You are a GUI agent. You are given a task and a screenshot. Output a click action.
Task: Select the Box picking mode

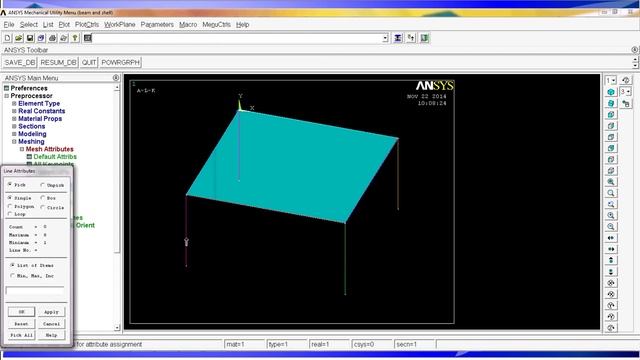pos(42,198)
